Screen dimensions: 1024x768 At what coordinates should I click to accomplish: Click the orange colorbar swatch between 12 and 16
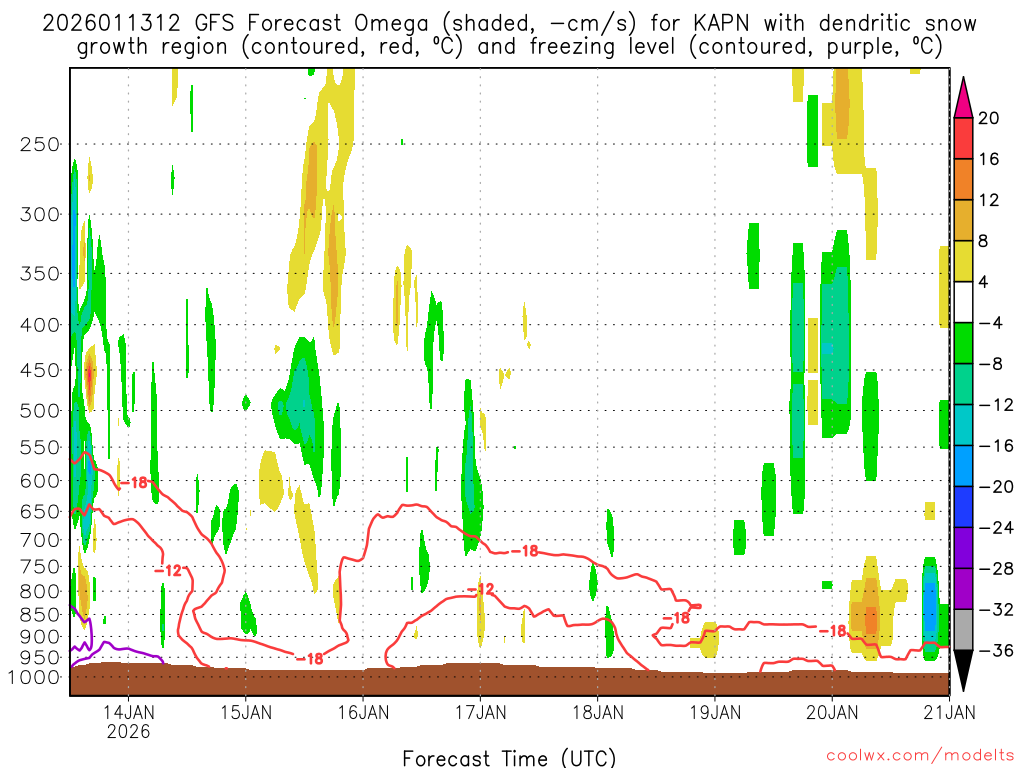point(963,180)
